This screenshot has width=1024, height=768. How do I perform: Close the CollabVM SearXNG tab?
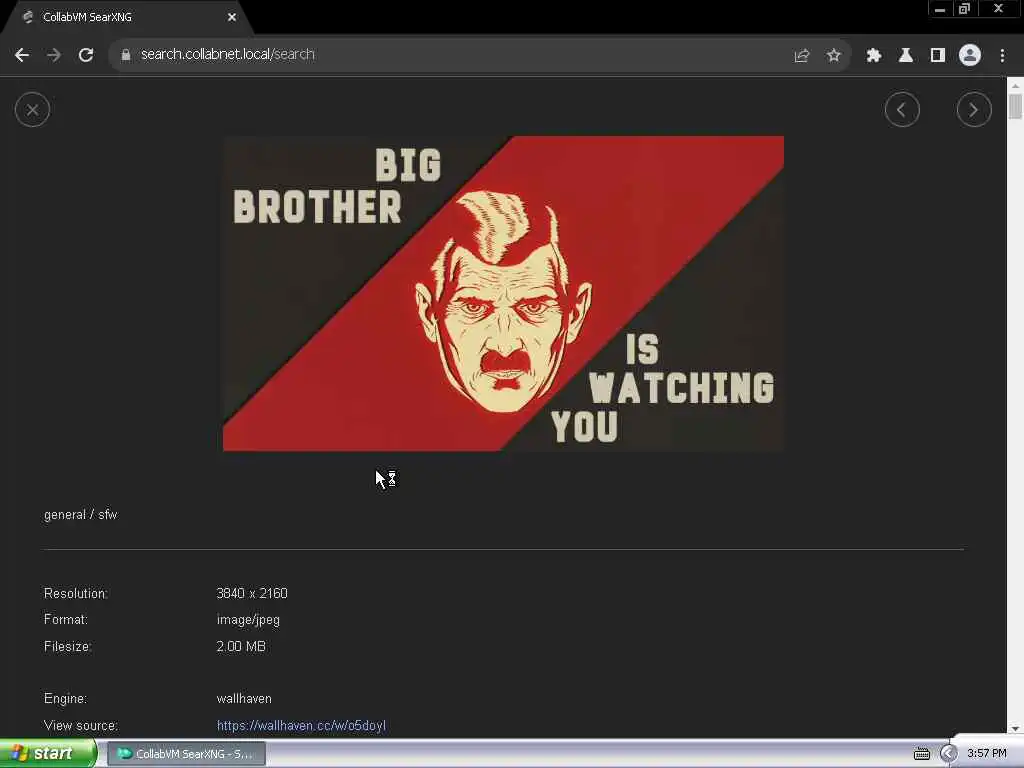pyautogui.click(x=232, y=18)
